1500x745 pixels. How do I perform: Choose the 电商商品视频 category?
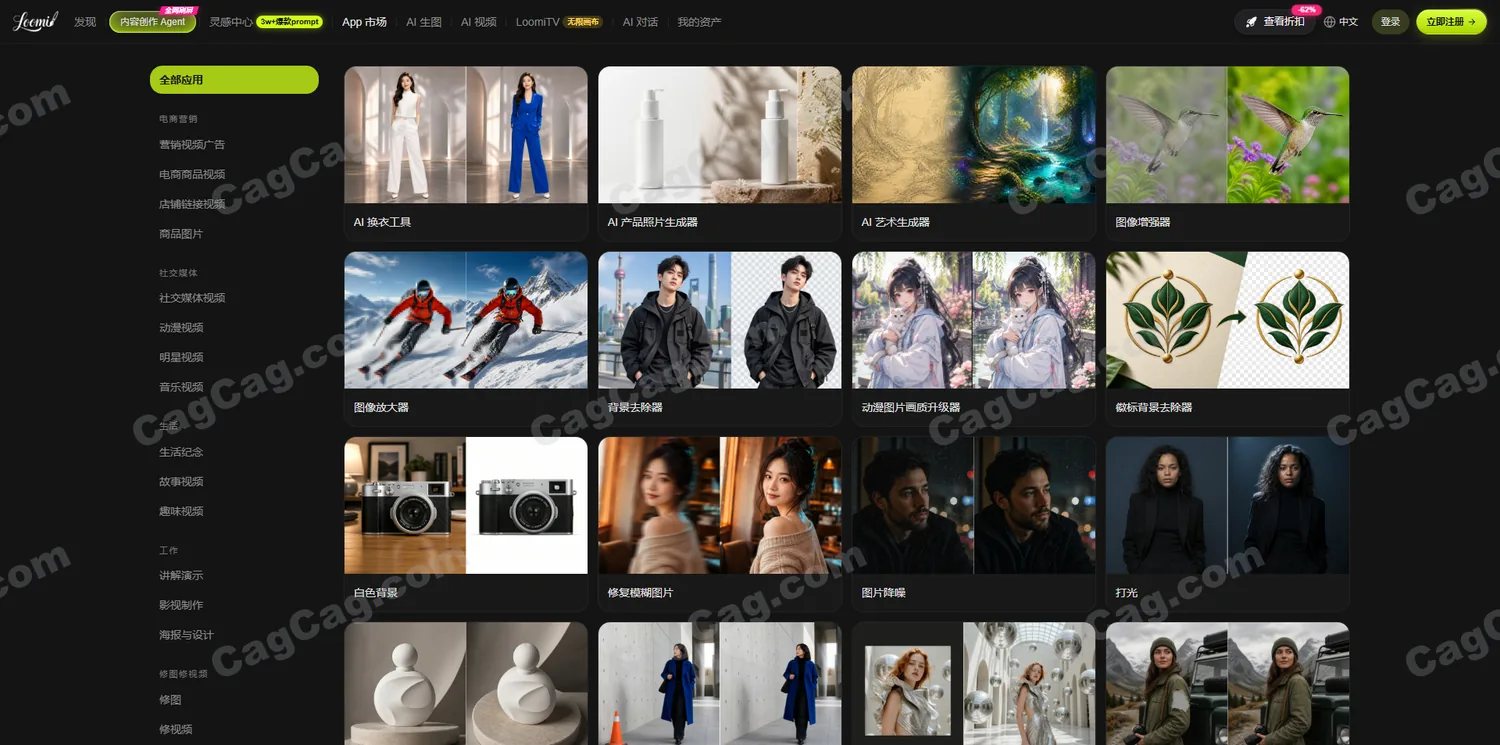tap(192, 174)
